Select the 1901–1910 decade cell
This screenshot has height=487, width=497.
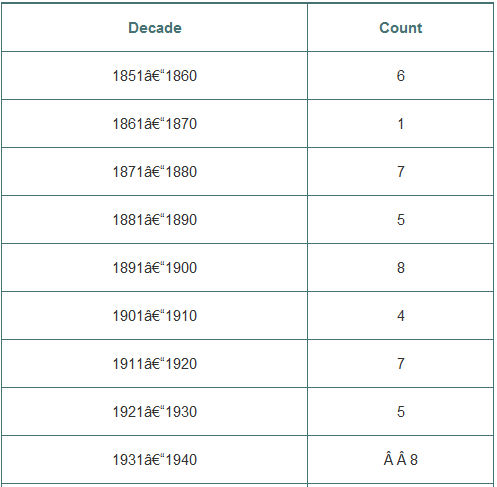[155, 316]
